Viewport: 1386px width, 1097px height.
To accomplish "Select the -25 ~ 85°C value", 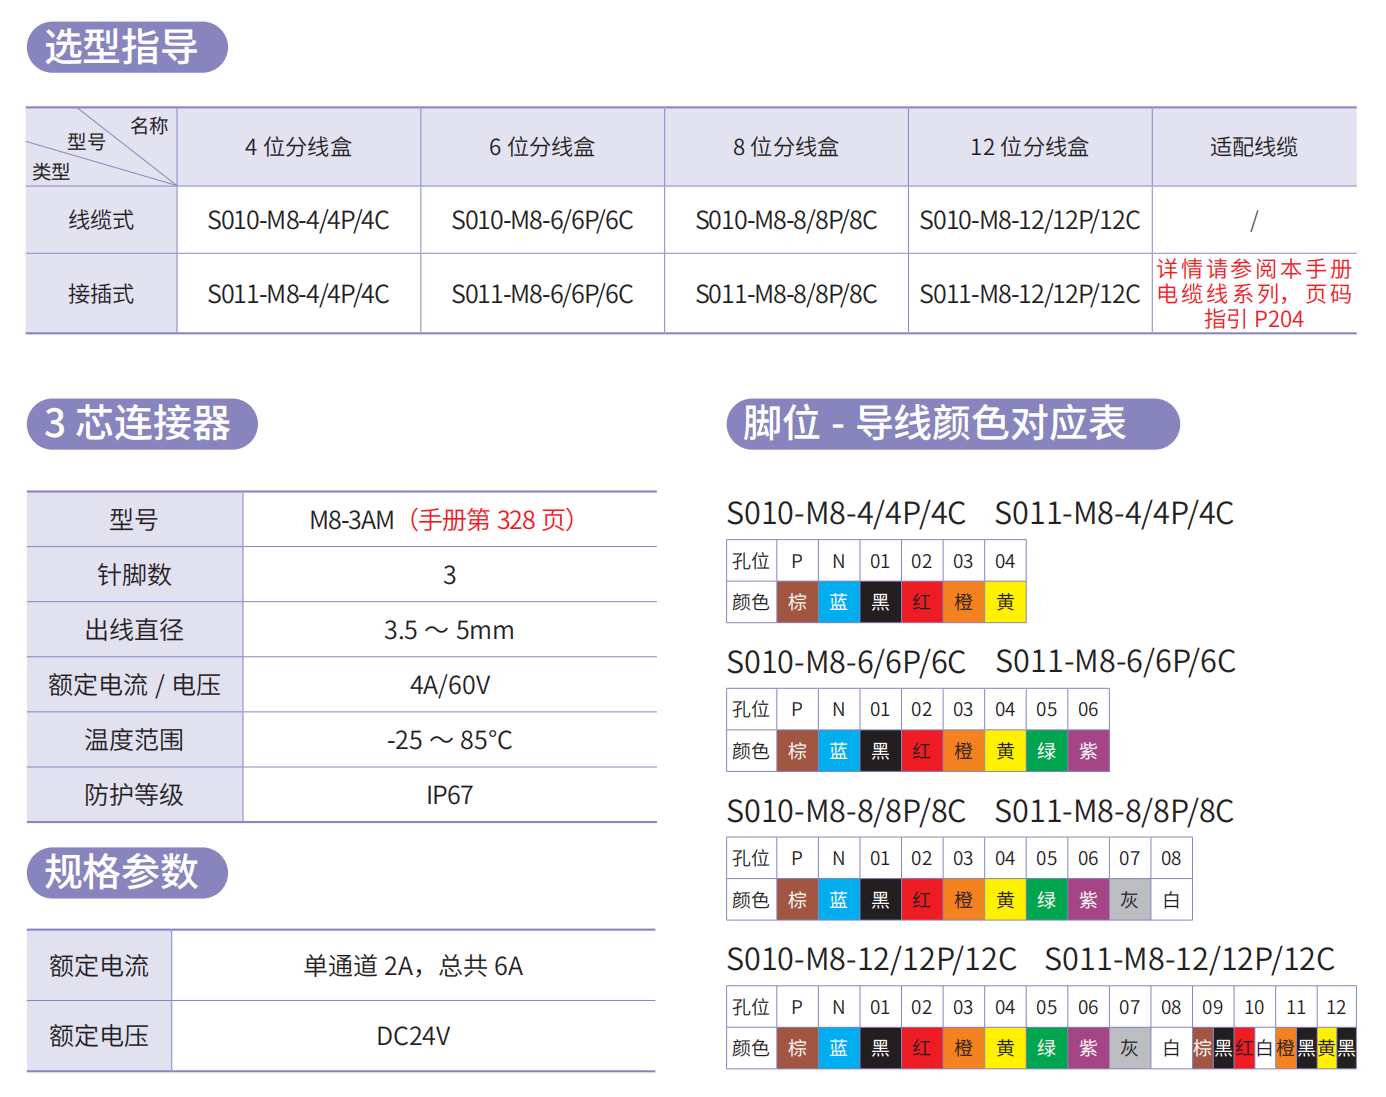I will pyautogui.click(x=449, y=740).
